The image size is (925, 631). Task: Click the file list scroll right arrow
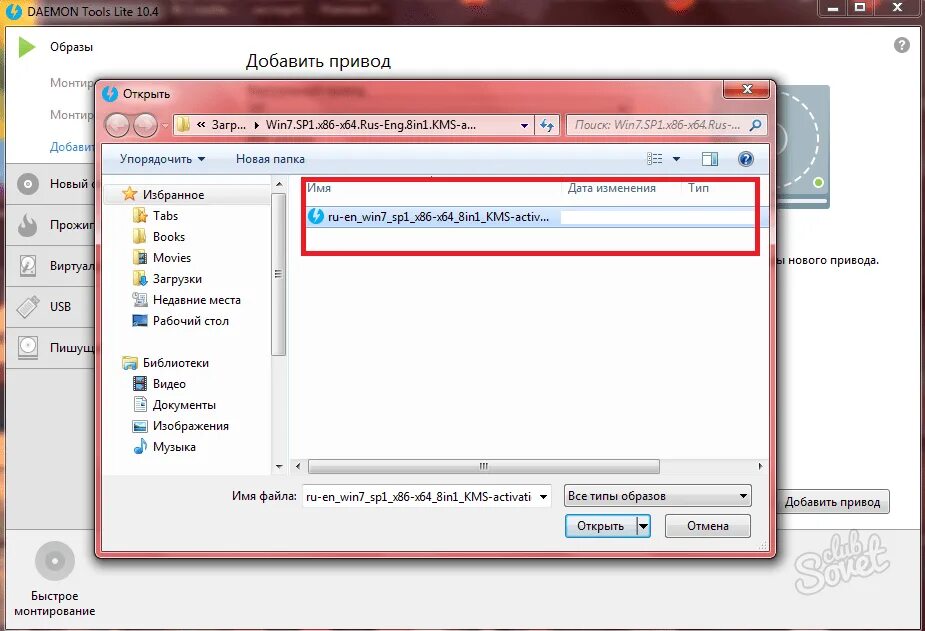[x=760, y=466]
